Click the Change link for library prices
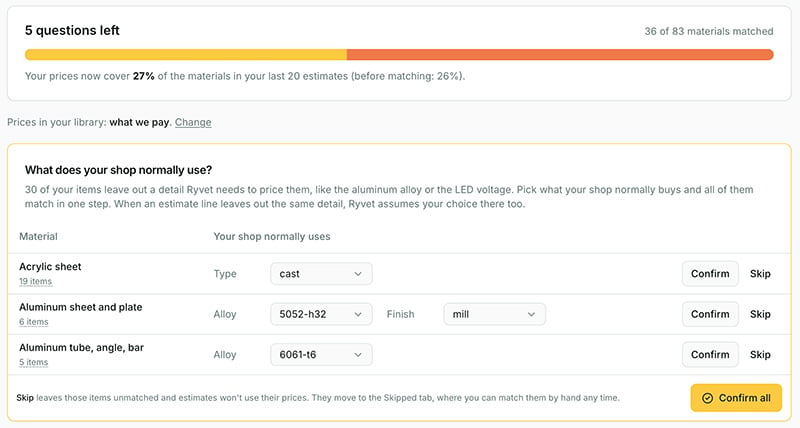Viewport: 800px width, 428px height. 193,122
